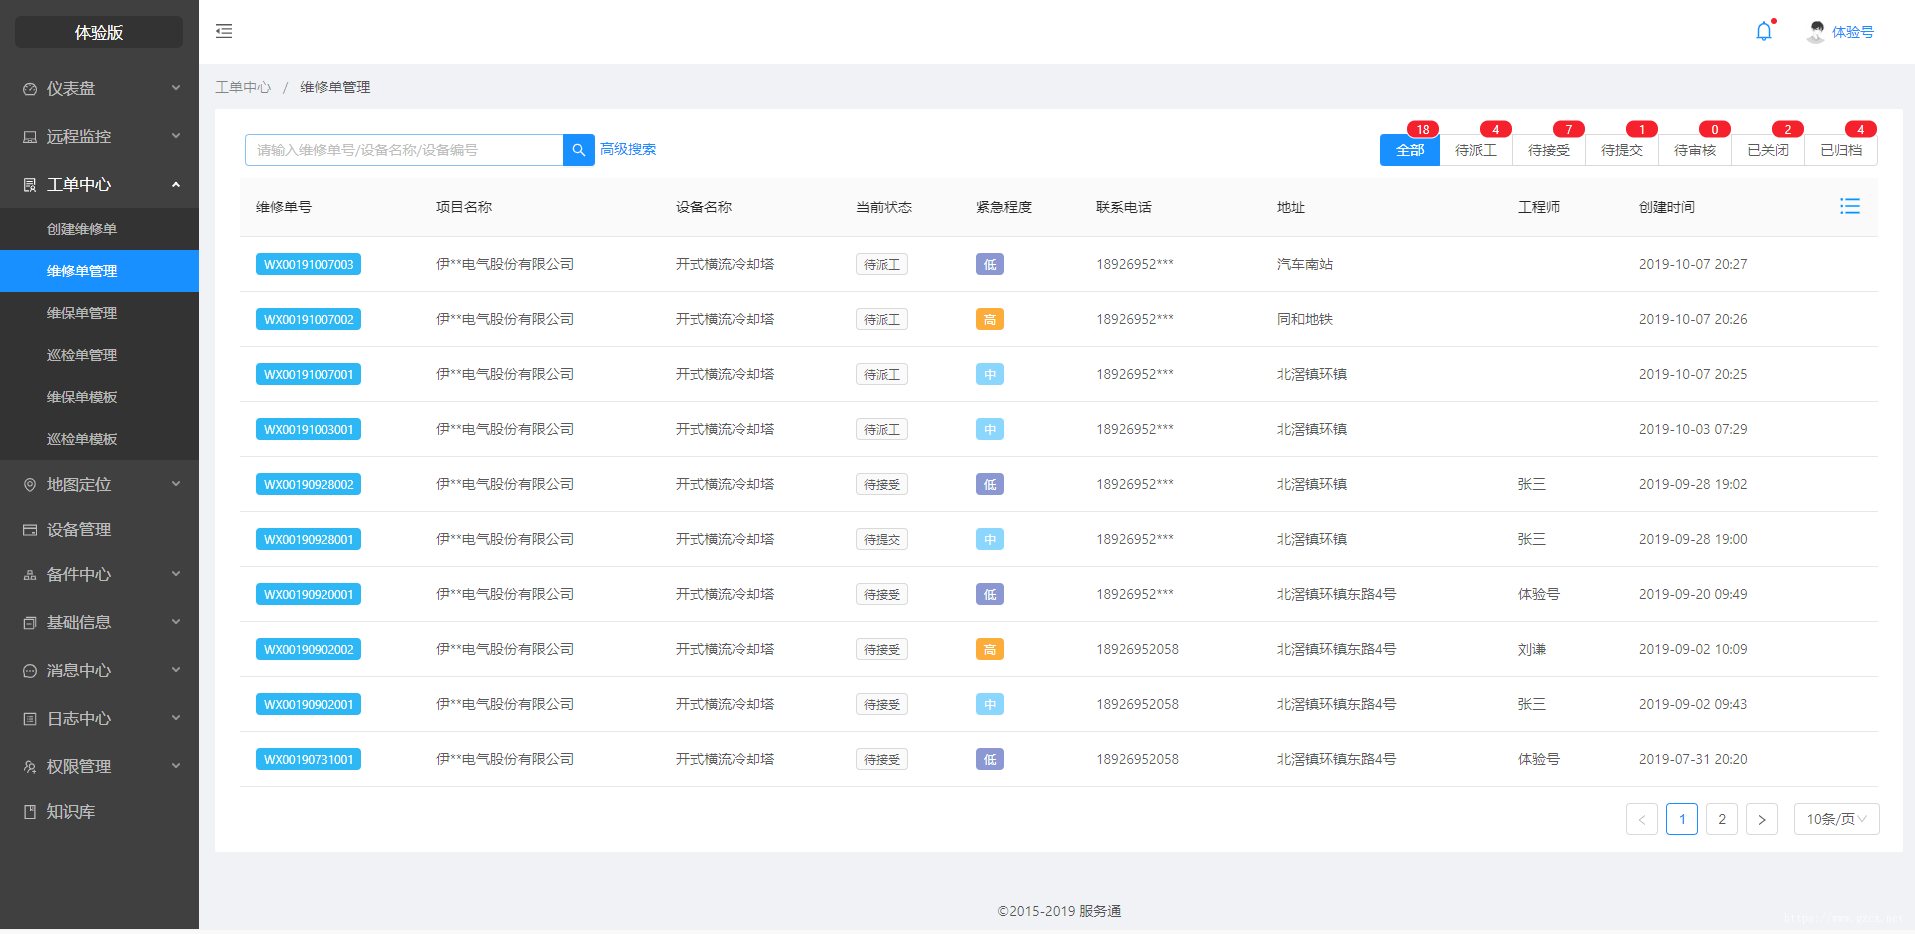Click the 工单中心 icon in sidebar

click(30, 185)
